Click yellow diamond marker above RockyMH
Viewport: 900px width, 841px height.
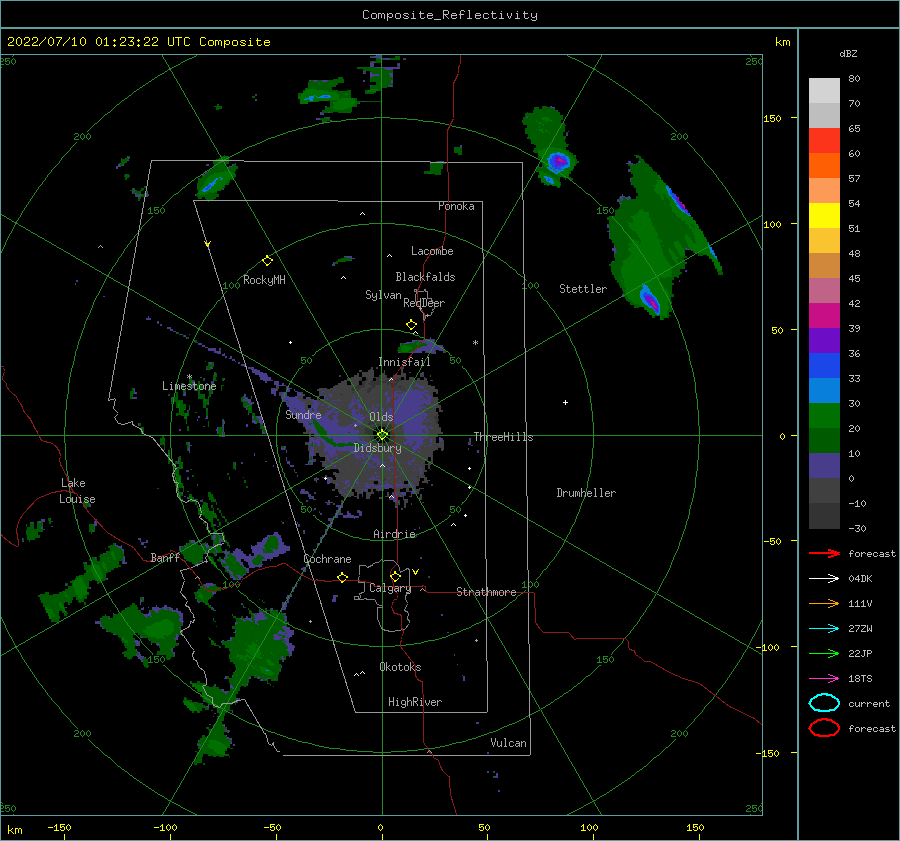coord(267,261)
